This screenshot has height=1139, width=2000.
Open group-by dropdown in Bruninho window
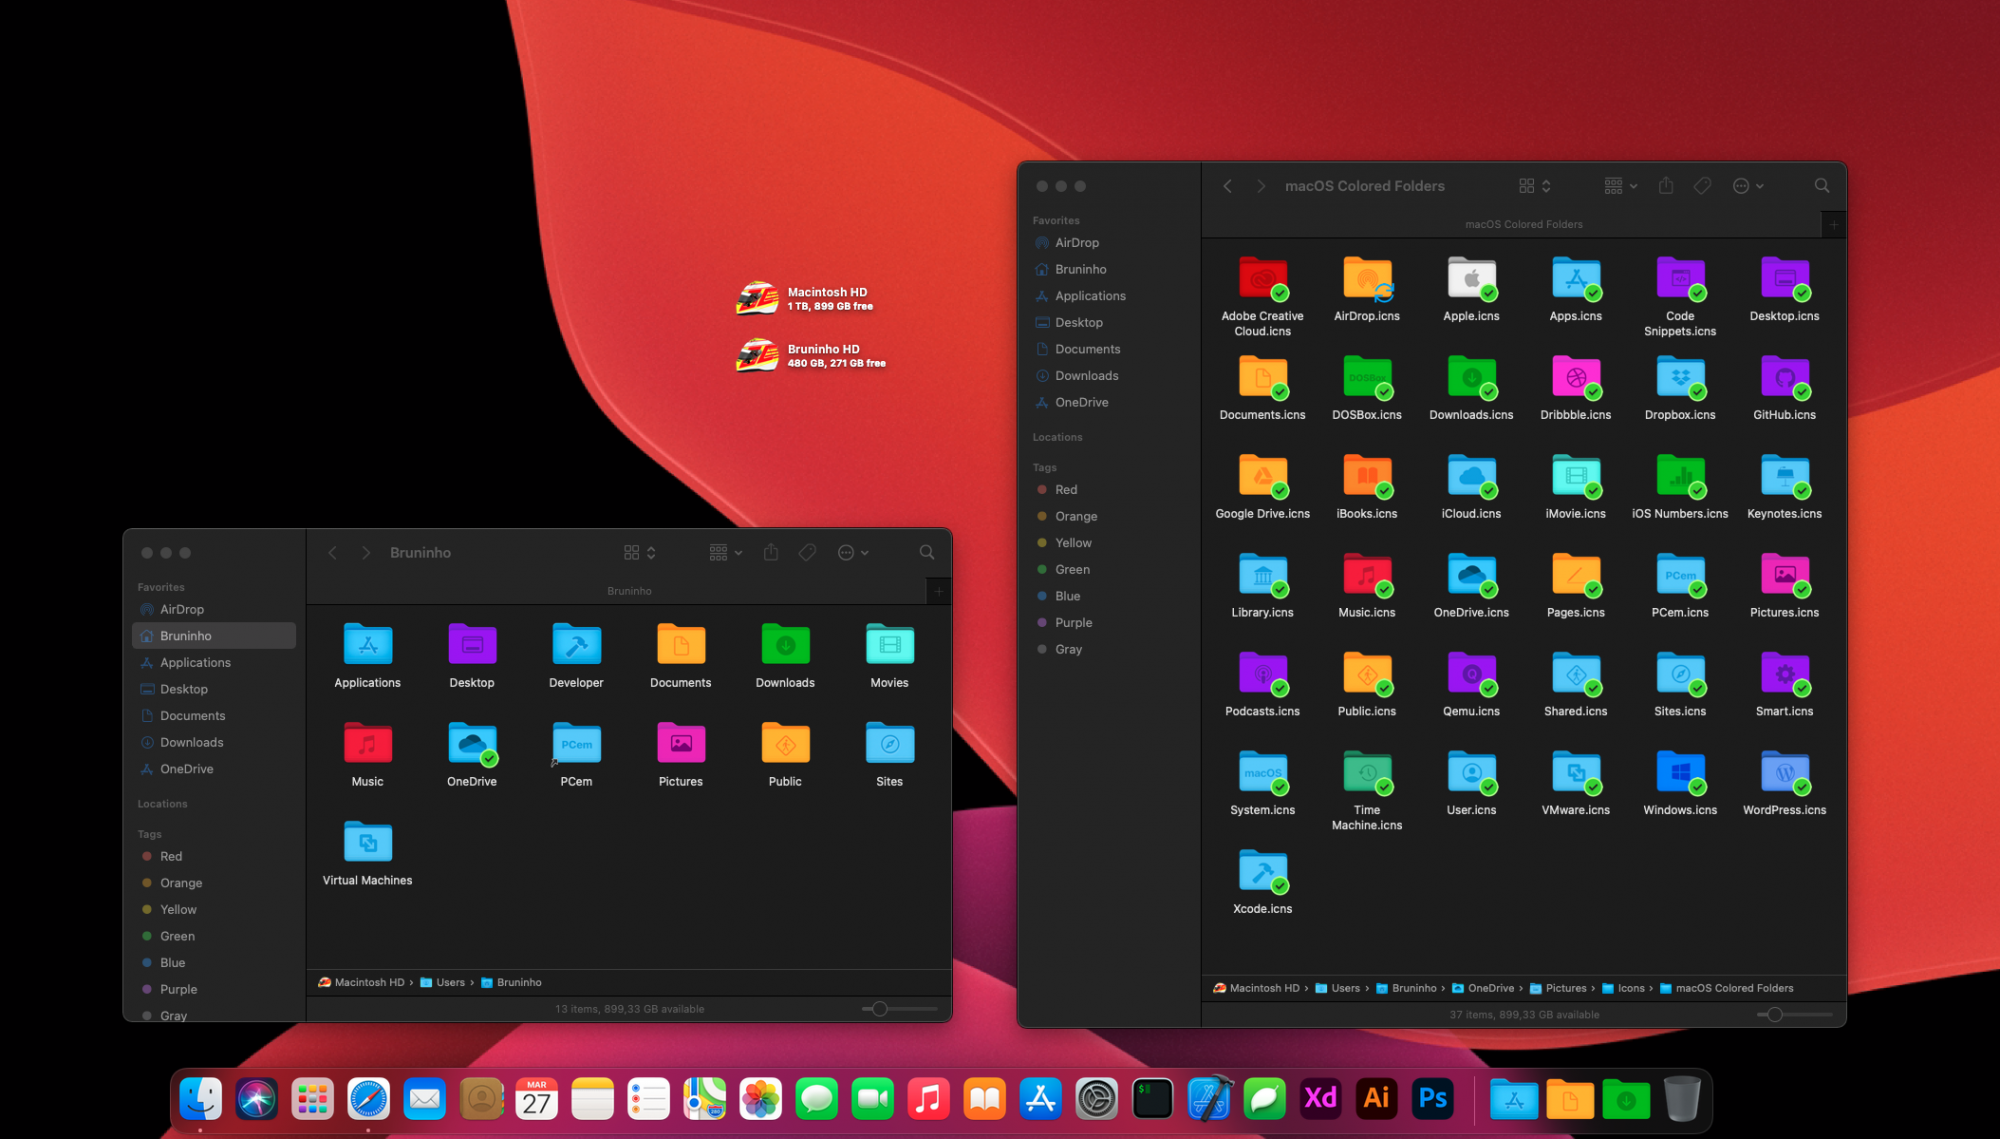725,553
